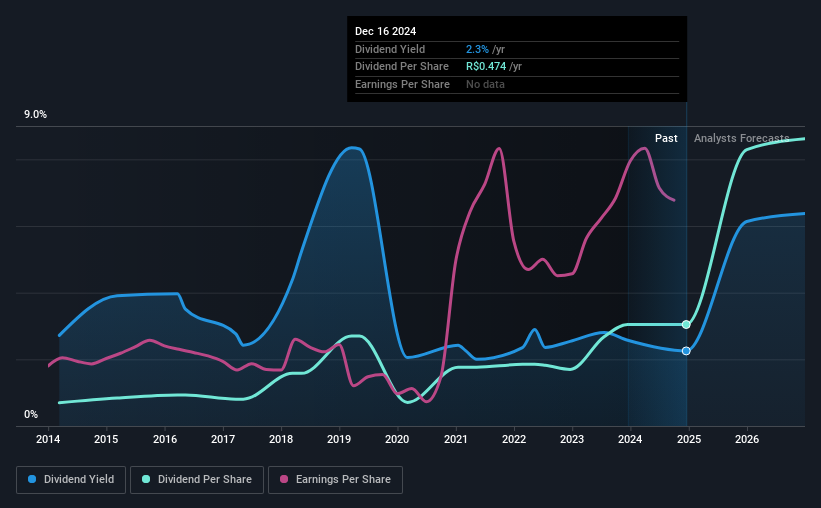Click the tooltip 'Dividend Per Share' row label
The width and height of the screenshot is (821, 508).
[x=402, y=67]
